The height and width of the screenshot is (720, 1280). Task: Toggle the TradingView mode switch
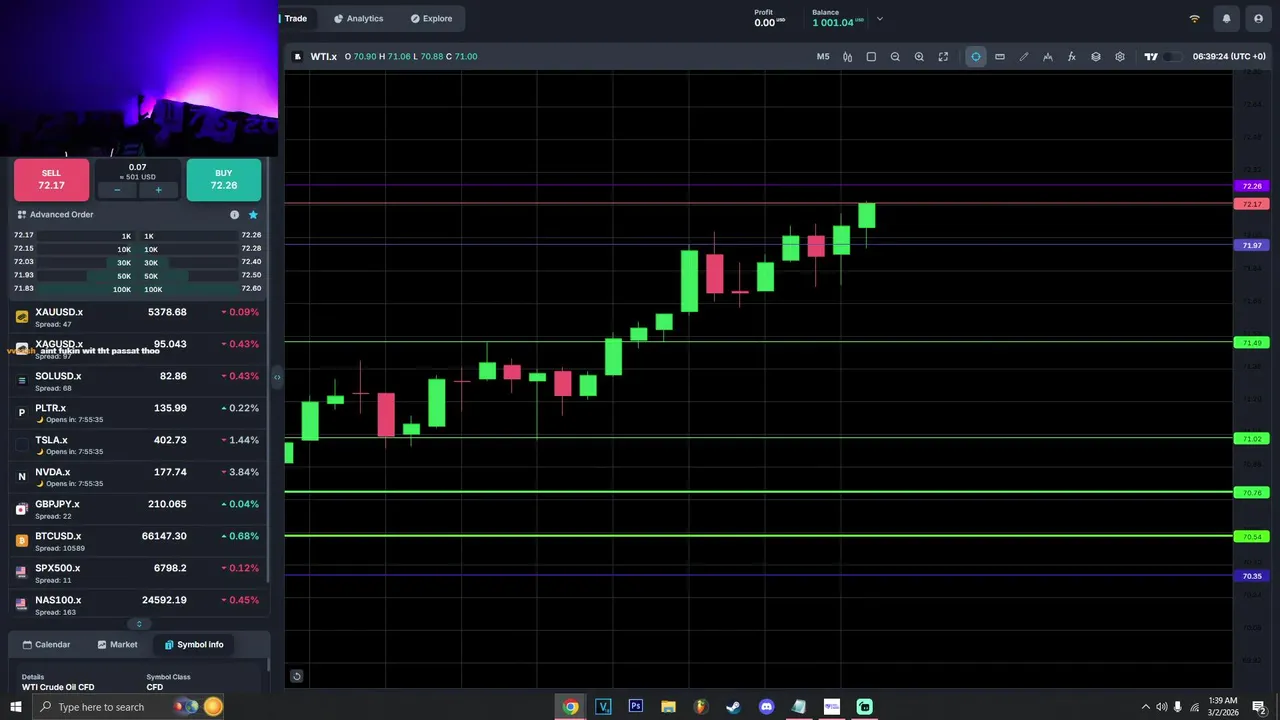(x=1172, y=57)
